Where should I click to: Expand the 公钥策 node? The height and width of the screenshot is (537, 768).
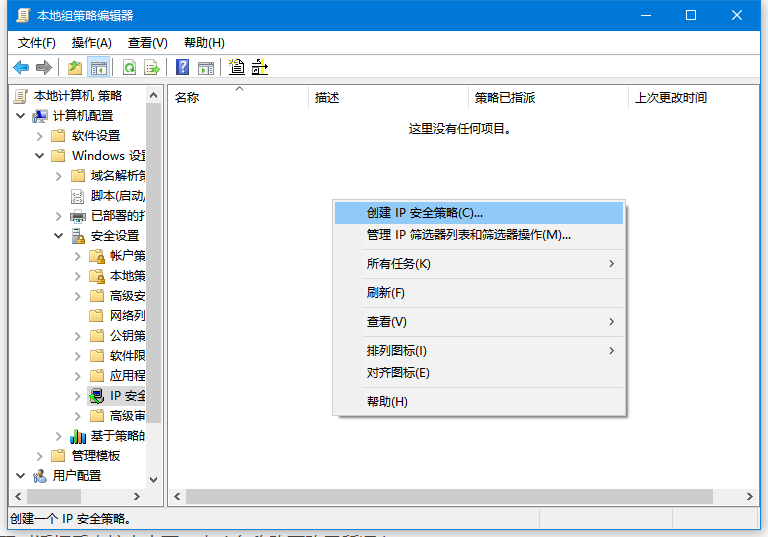tap(78, 336)
